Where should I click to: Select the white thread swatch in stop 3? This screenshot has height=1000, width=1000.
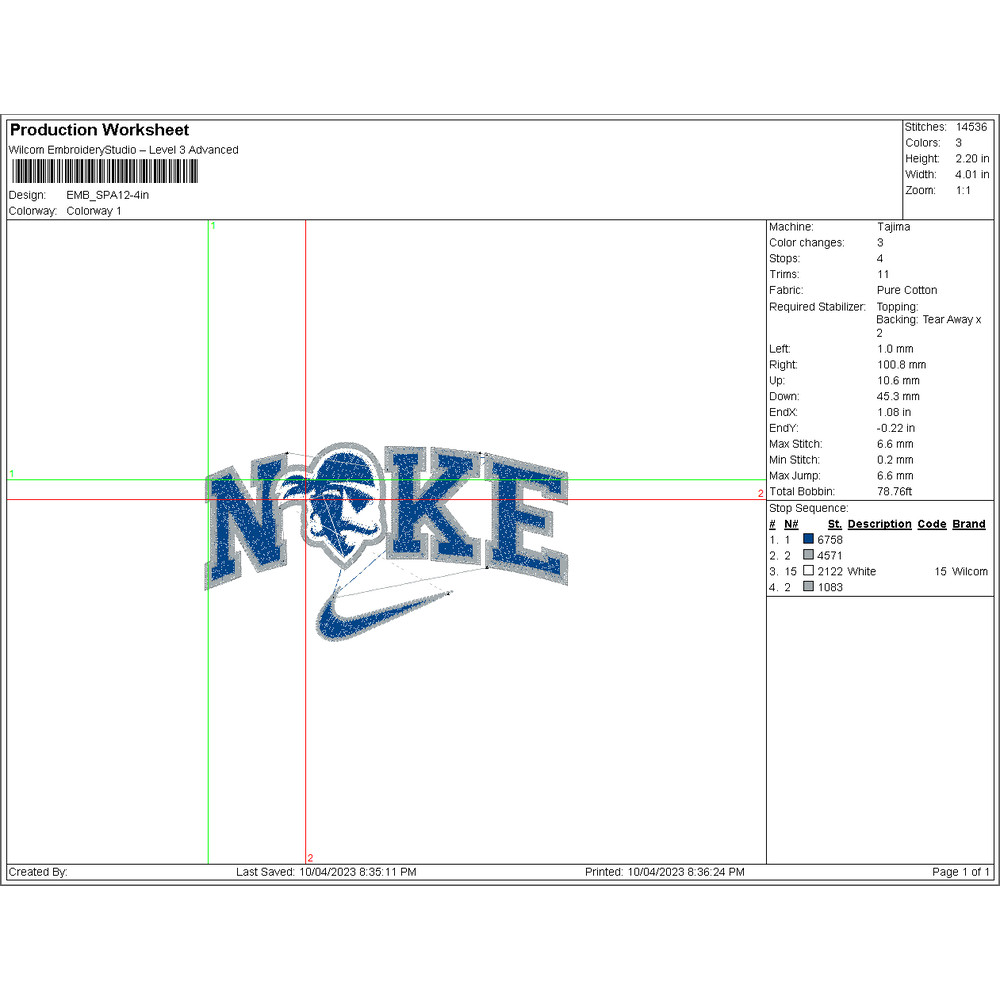[x=808, y=571]
